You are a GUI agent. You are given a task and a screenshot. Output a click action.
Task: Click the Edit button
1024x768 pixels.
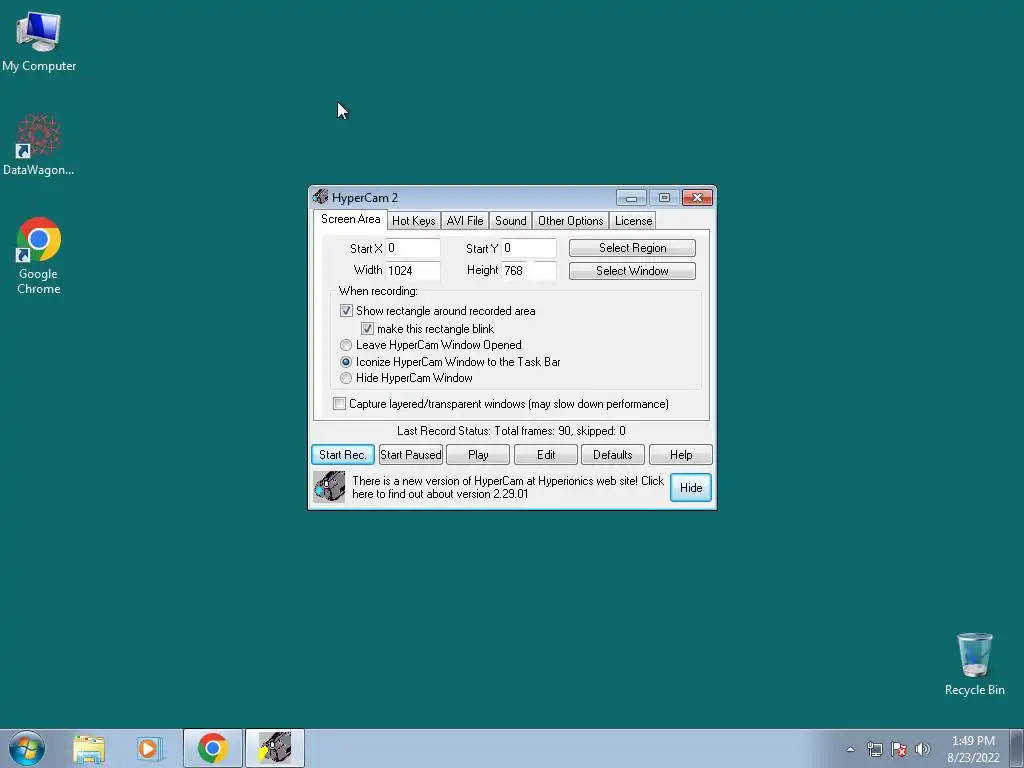coord(546,455)
